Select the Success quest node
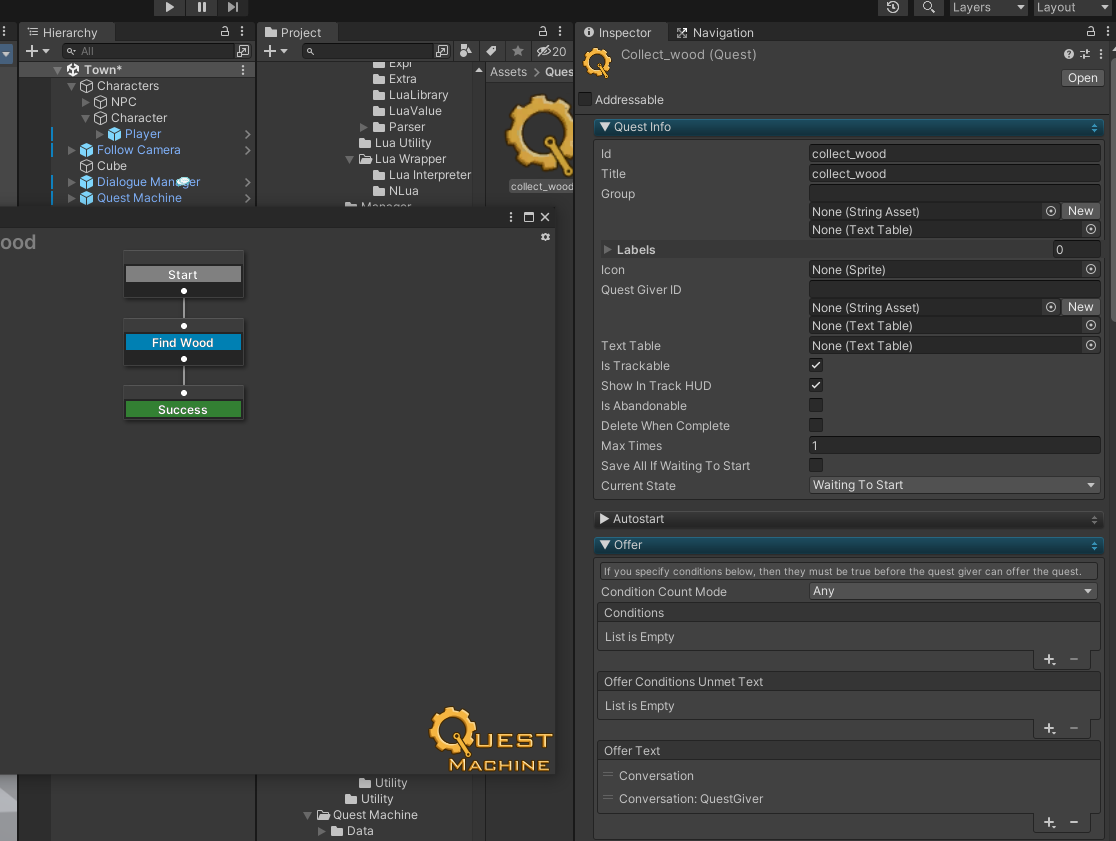The height and width of the screenshot is (841, 1116). click(x=184, y=410)
